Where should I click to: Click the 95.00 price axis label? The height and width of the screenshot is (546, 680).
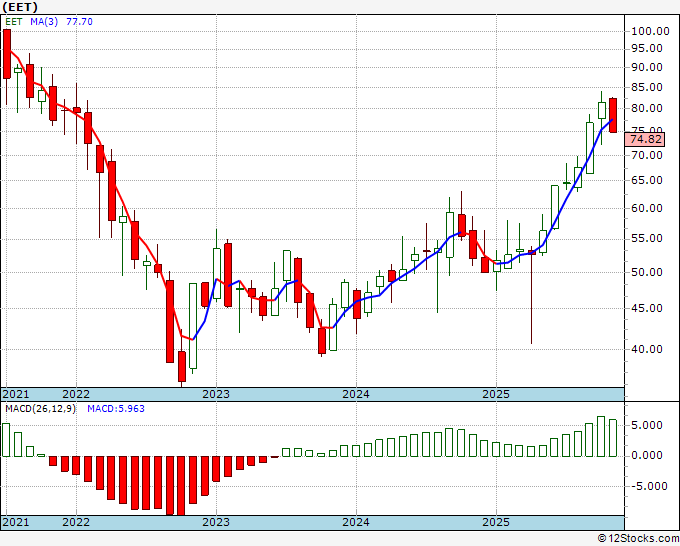pos(647,49)
